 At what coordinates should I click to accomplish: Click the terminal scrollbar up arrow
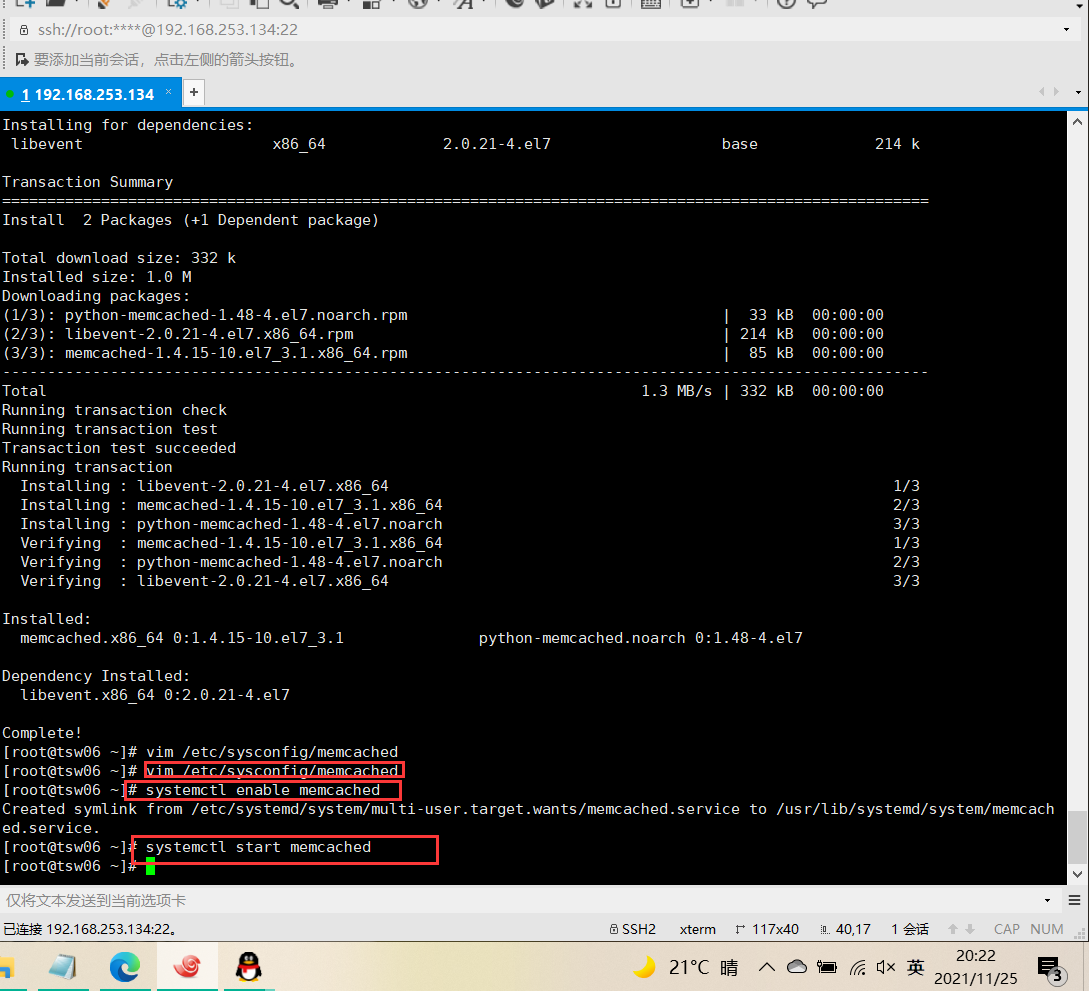[1077, 122]
